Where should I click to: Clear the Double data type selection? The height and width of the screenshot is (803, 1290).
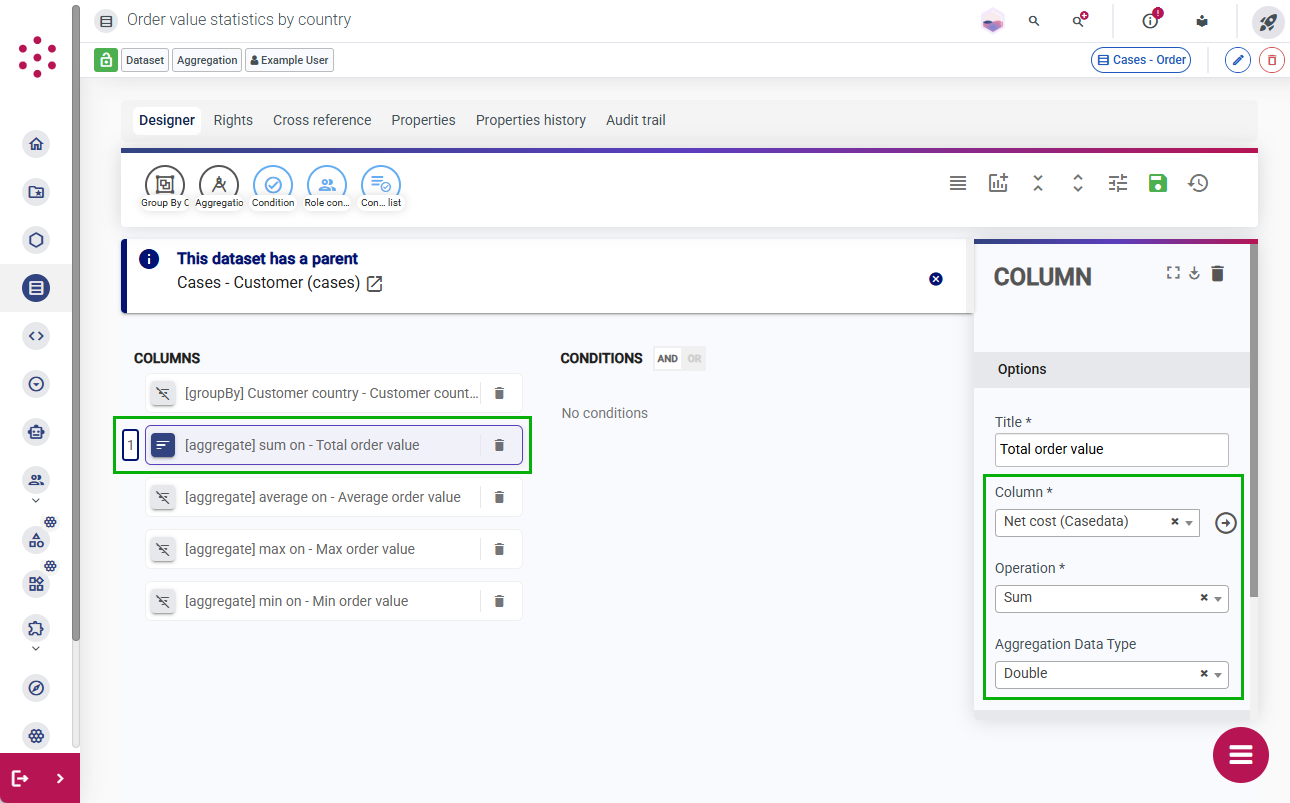[1204, 674]
